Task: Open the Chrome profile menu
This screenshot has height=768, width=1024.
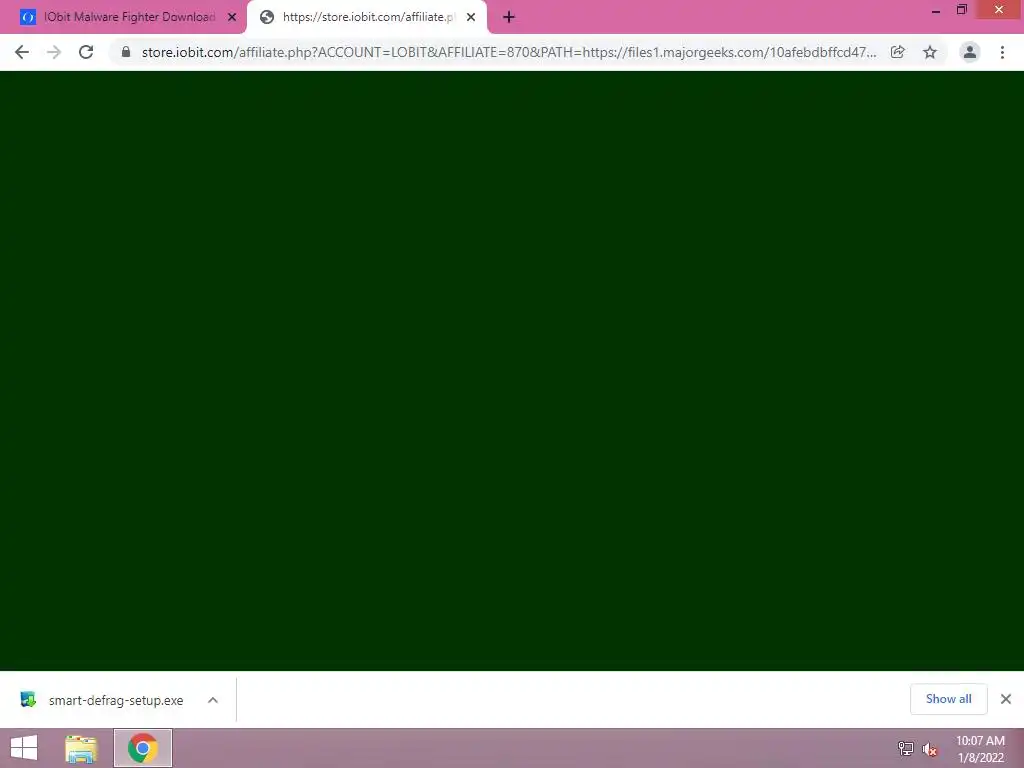Action: click(x=970, y=52)
